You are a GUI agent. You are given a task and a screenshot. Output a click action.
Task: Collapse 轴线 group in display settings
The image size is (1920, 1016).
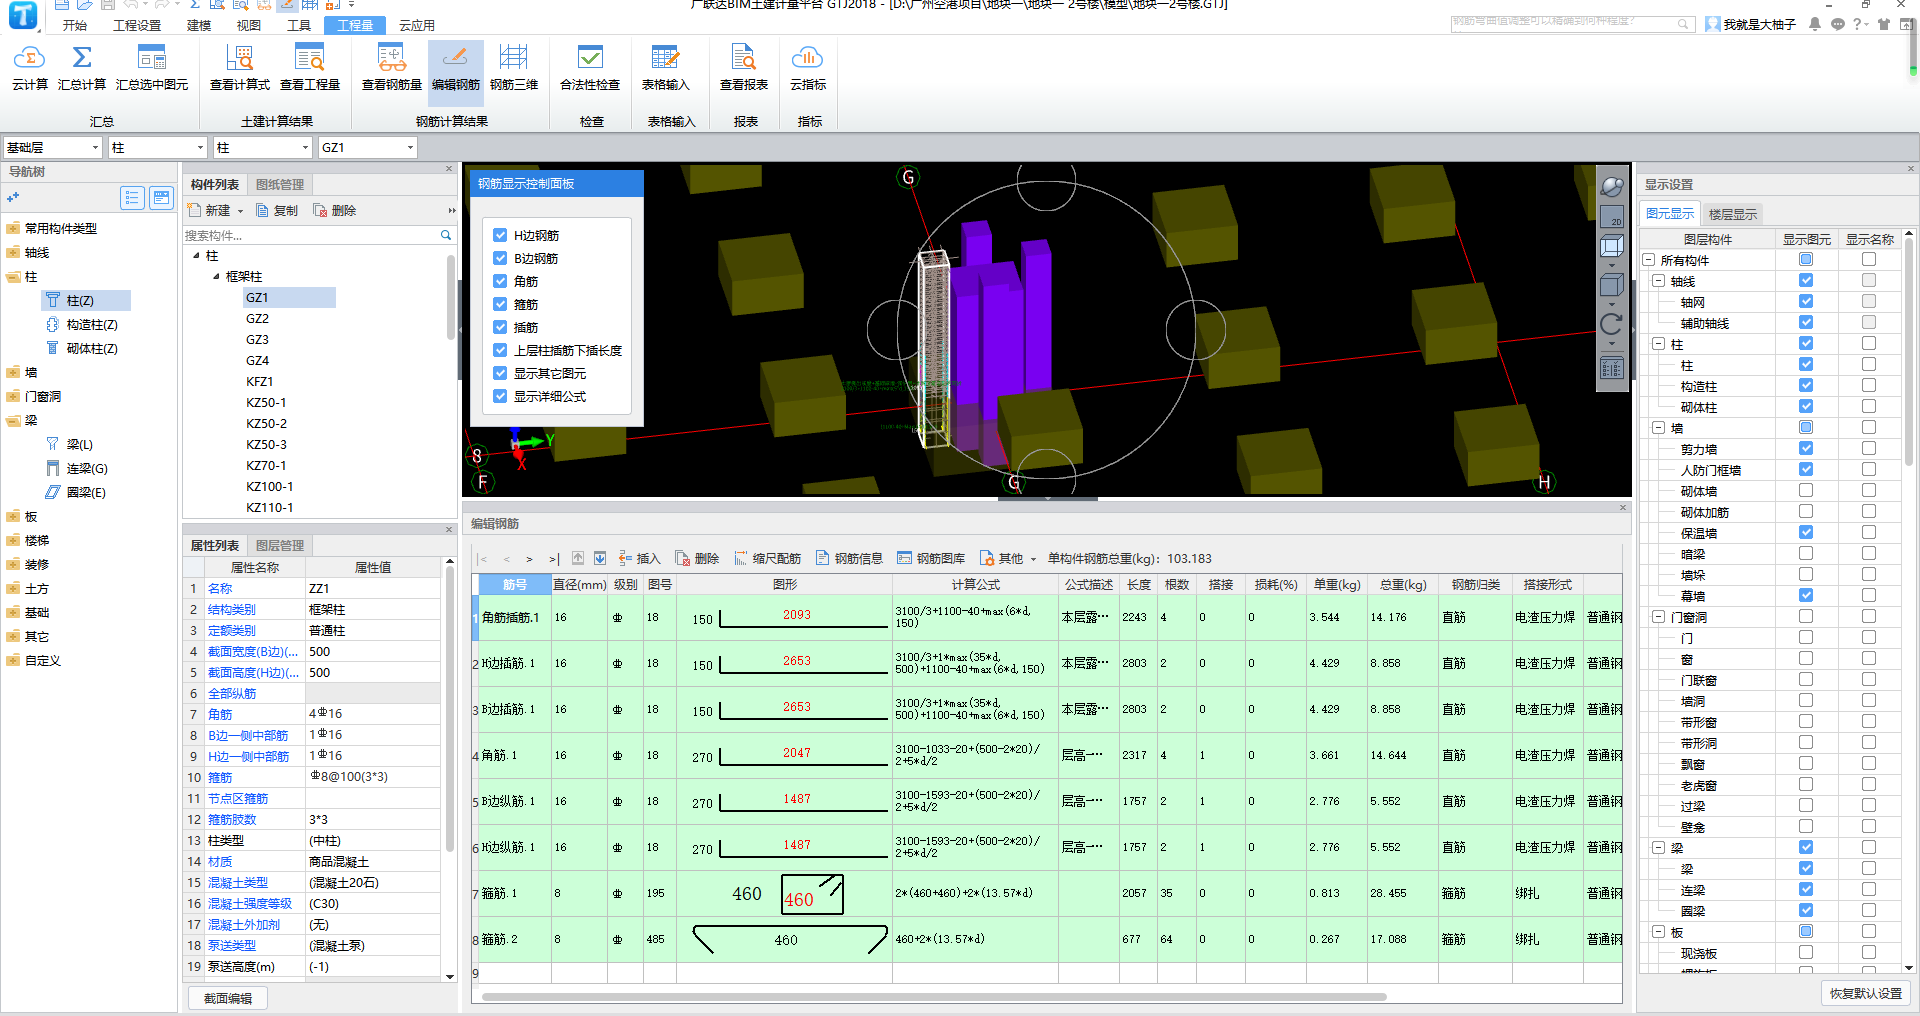pyautogui.click(x=1658, y=281)
